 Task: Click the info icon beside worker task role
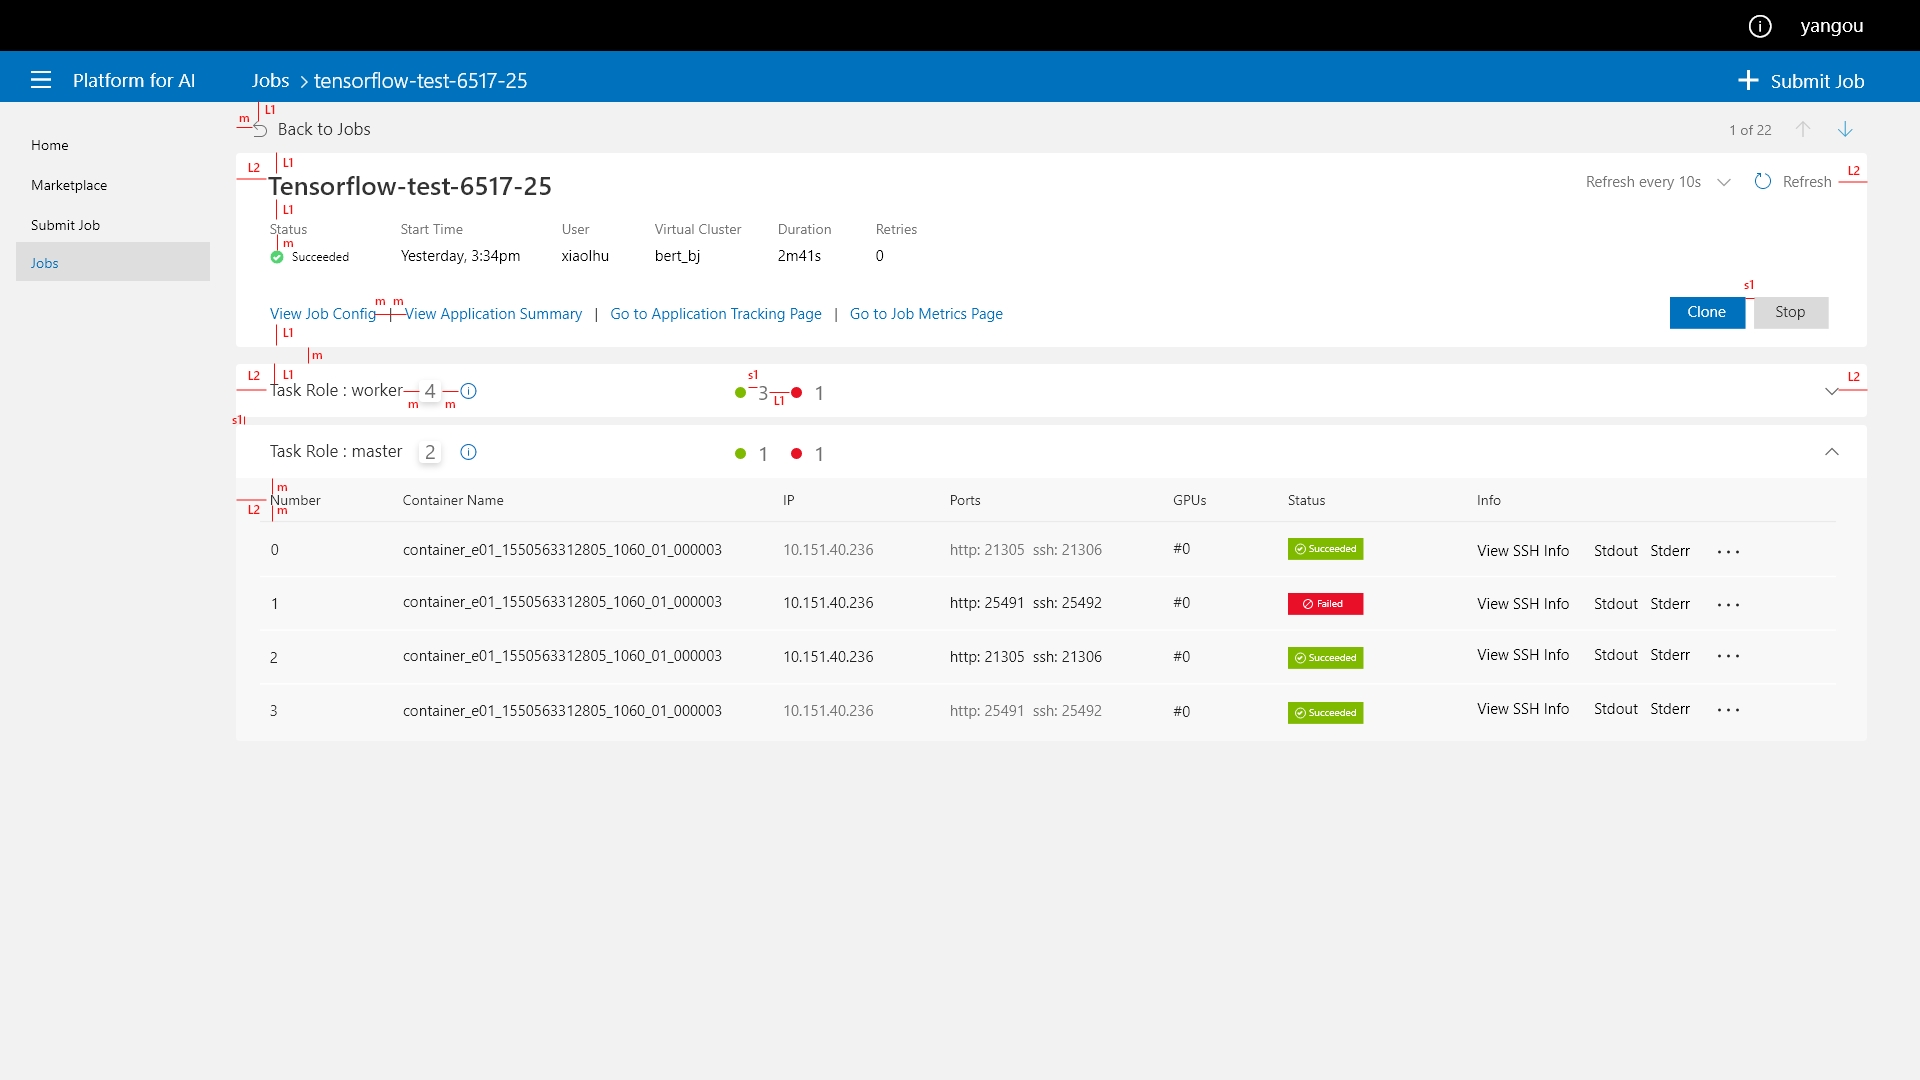tap(469, 391)
